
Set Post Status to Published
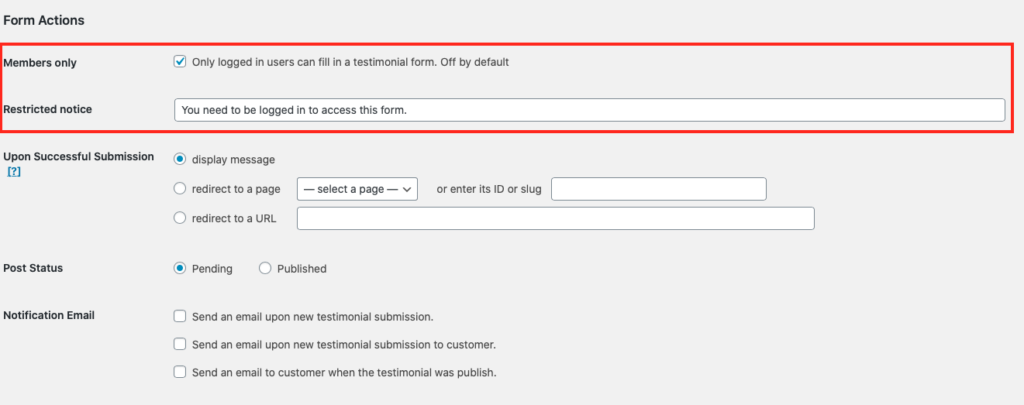264,268
